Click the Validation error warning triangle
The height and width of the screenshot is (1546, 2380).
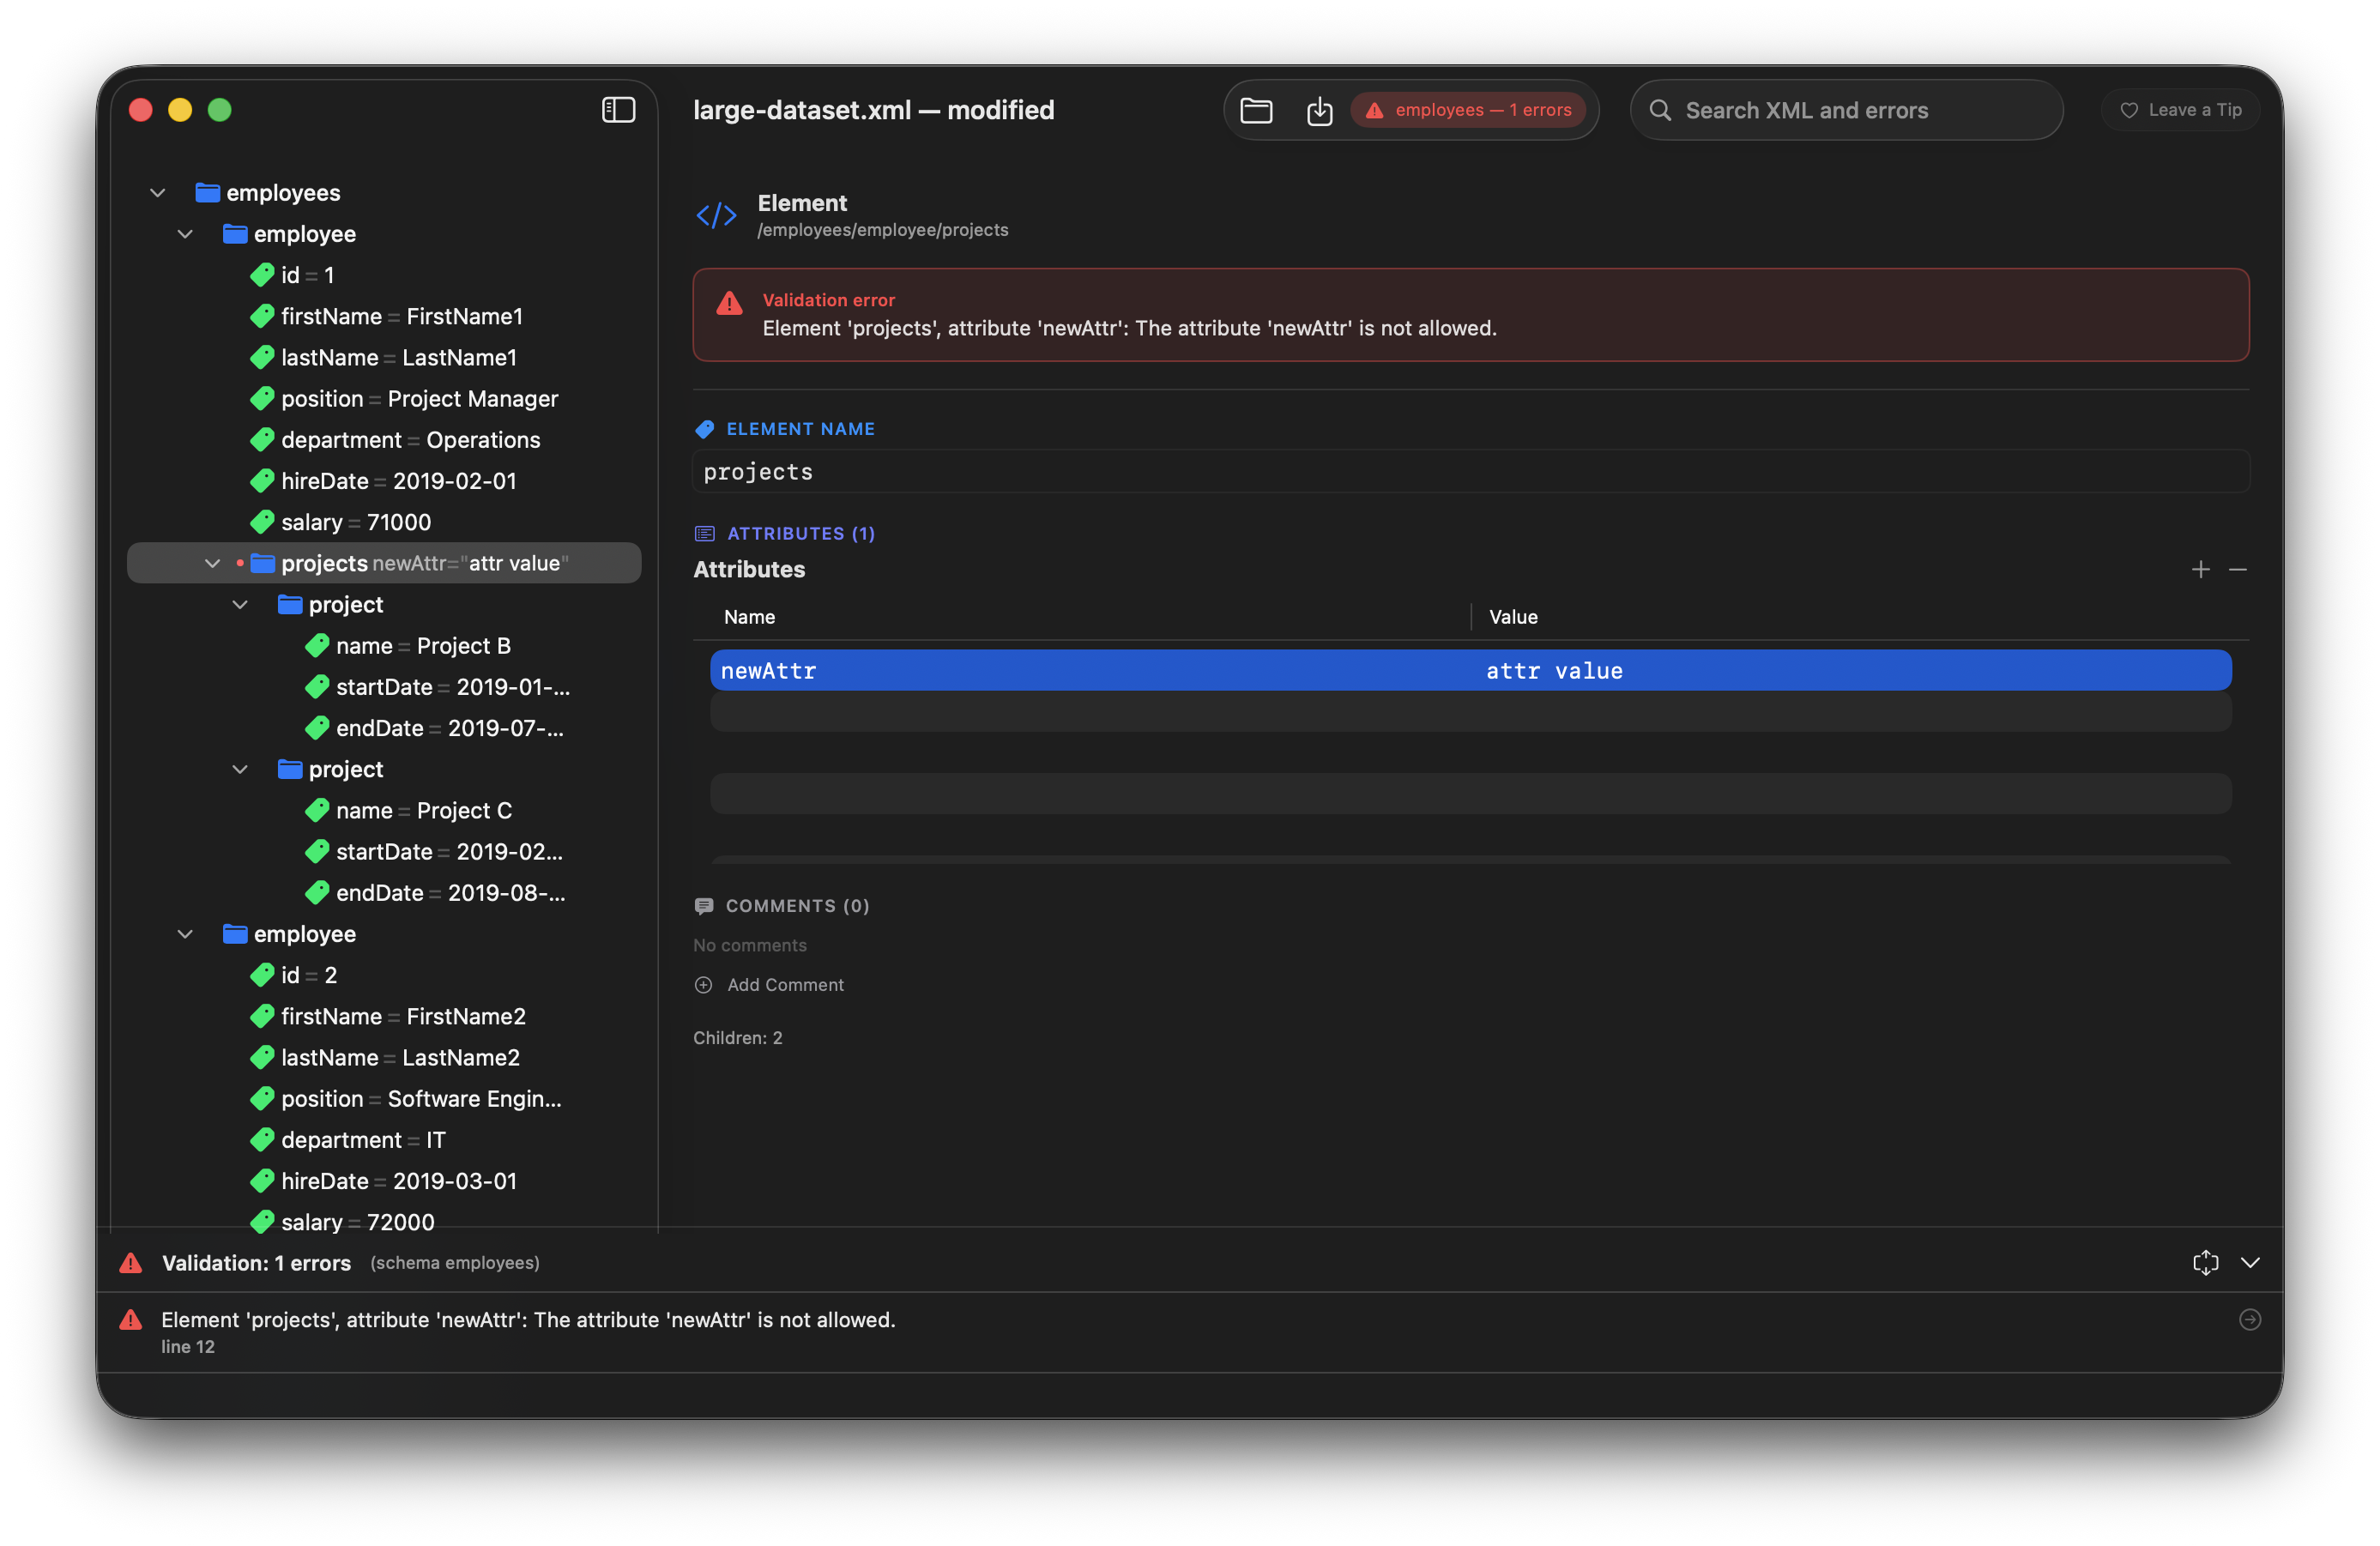(x=729, y=303)
